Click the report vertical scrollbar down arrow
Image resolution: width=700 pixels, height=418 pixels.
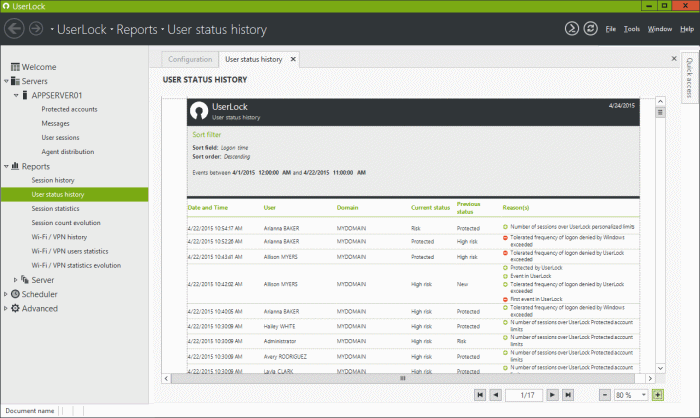pyautogui.click(x=660, y=368)
